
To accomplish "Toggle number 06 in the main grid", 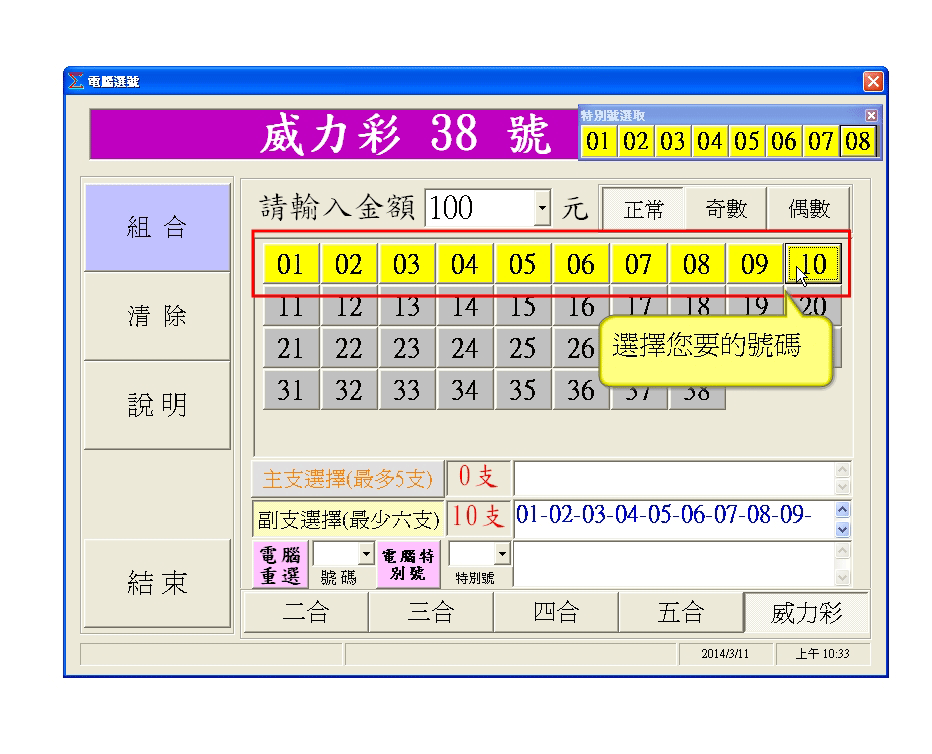I will pyautogui.click(x=581, y=264).
